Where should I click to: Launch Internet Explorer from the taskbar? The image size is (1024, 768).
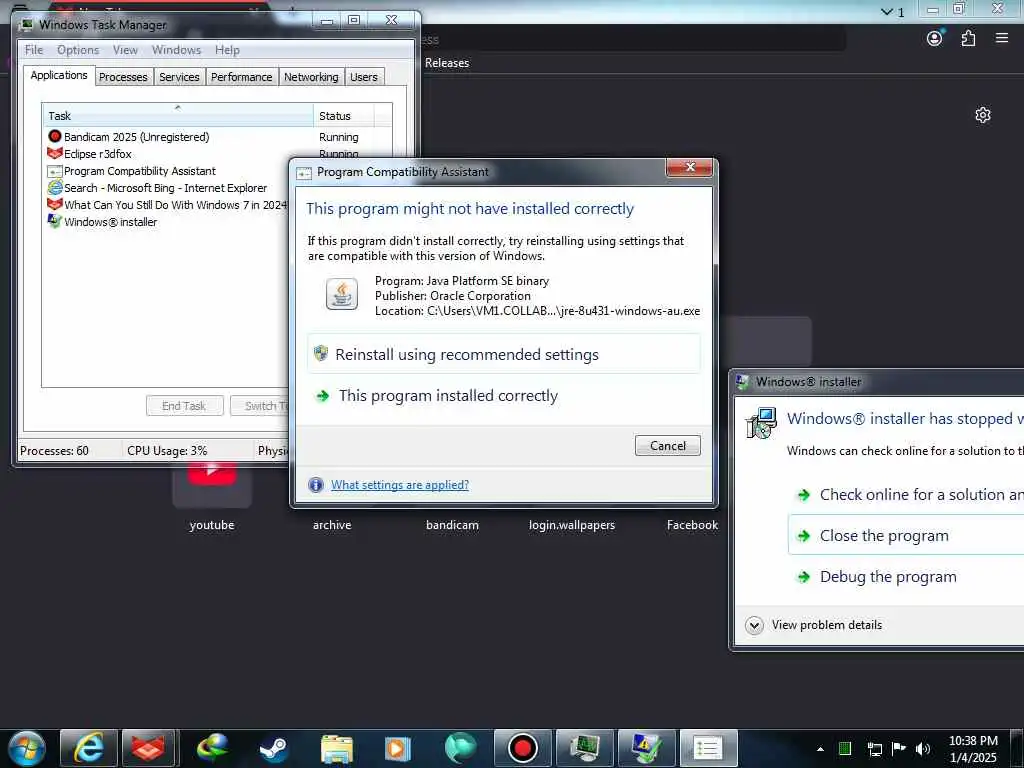pyautogui.click(x=88, y=748)
